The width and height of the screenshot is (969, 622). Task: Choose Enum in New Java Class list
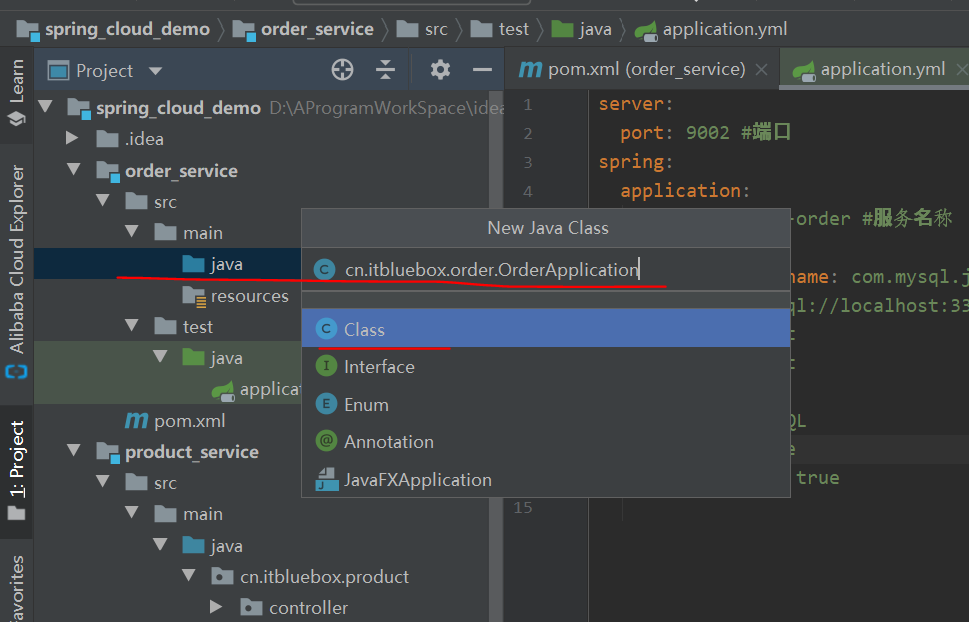tap(366, 405)
